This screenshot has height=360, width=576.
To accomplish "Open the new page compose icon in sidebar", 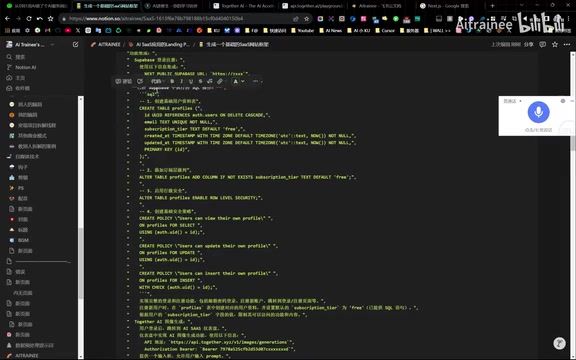I will (75, 44).
